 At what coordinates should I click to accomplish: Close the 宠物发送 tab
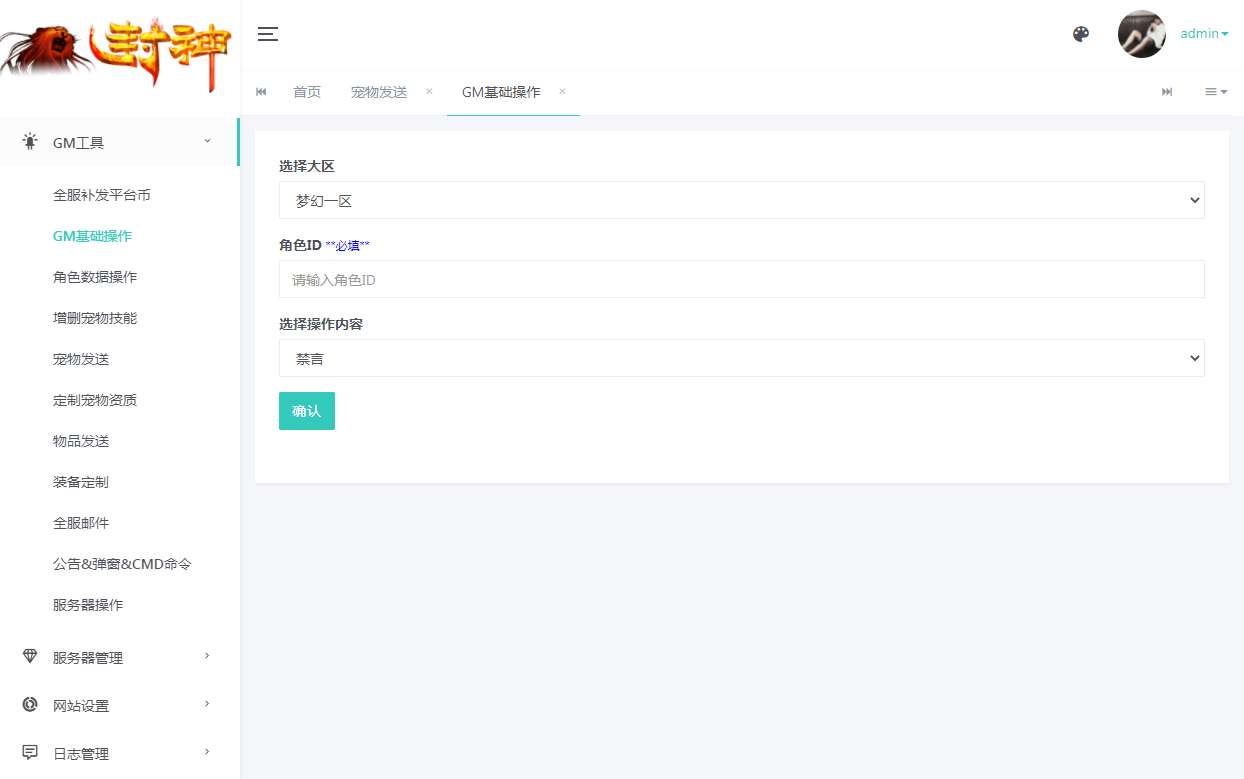click(428, 91)
